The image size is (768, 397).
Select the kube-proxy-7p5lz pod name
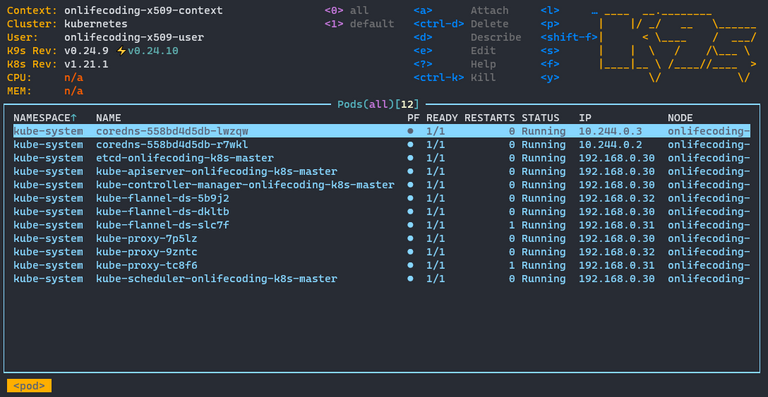[x=146, y=238]
